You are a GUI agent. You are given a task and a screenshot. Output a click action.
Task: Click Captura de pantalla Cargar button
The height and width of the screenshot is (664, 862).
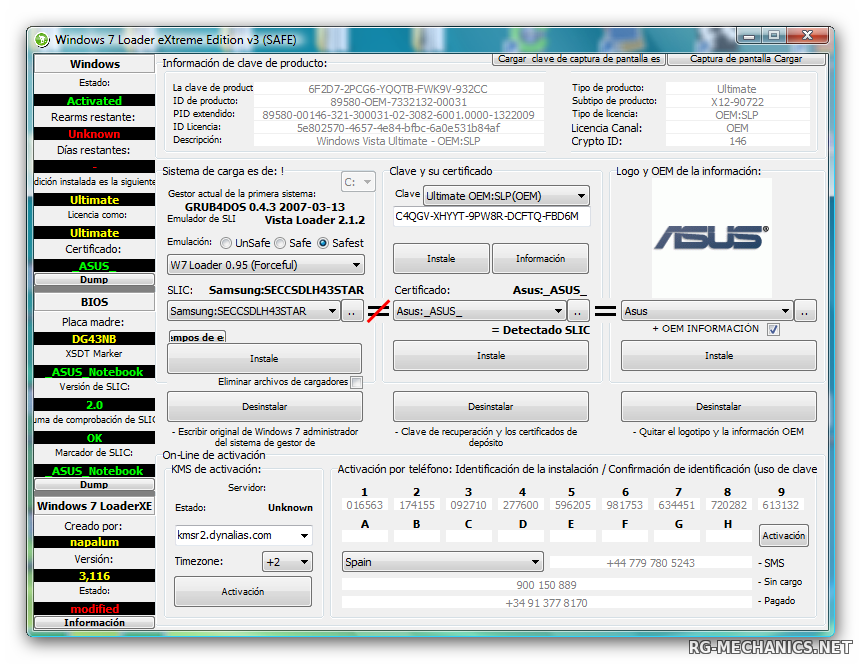pos(746,59)
